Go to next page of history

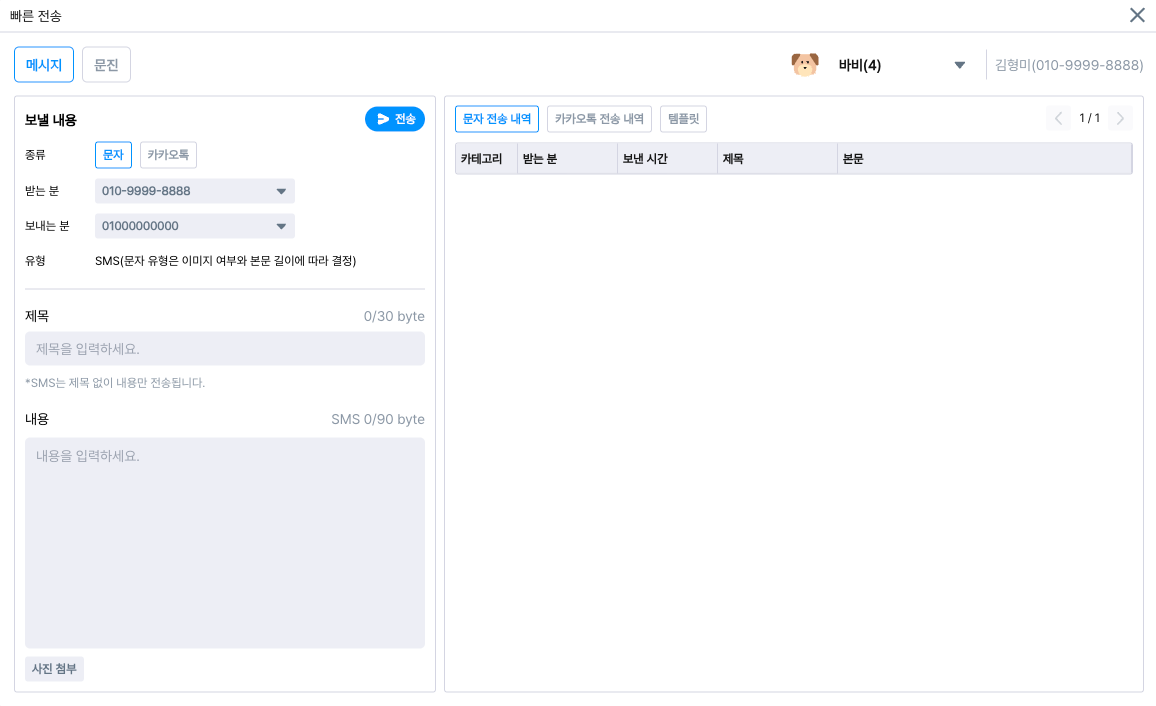point(1120,119)
